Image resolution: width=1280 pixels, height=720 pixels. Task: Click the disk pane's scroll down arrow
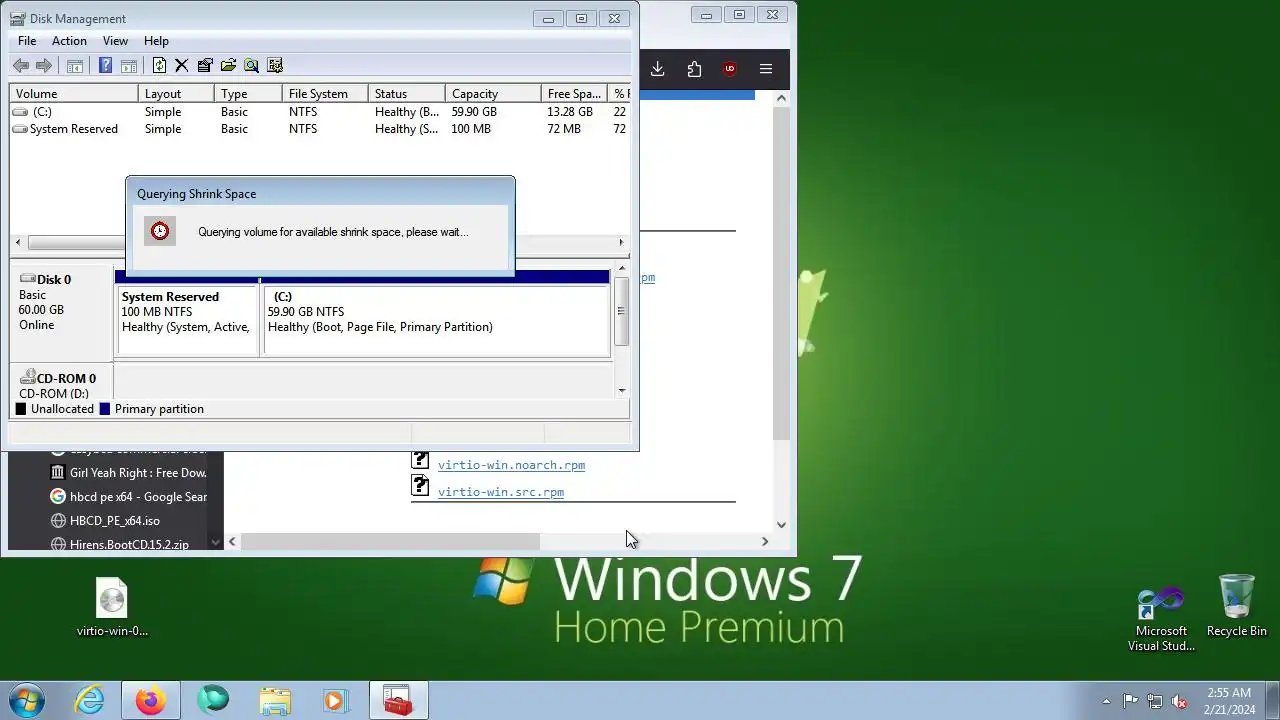point(622,390)
